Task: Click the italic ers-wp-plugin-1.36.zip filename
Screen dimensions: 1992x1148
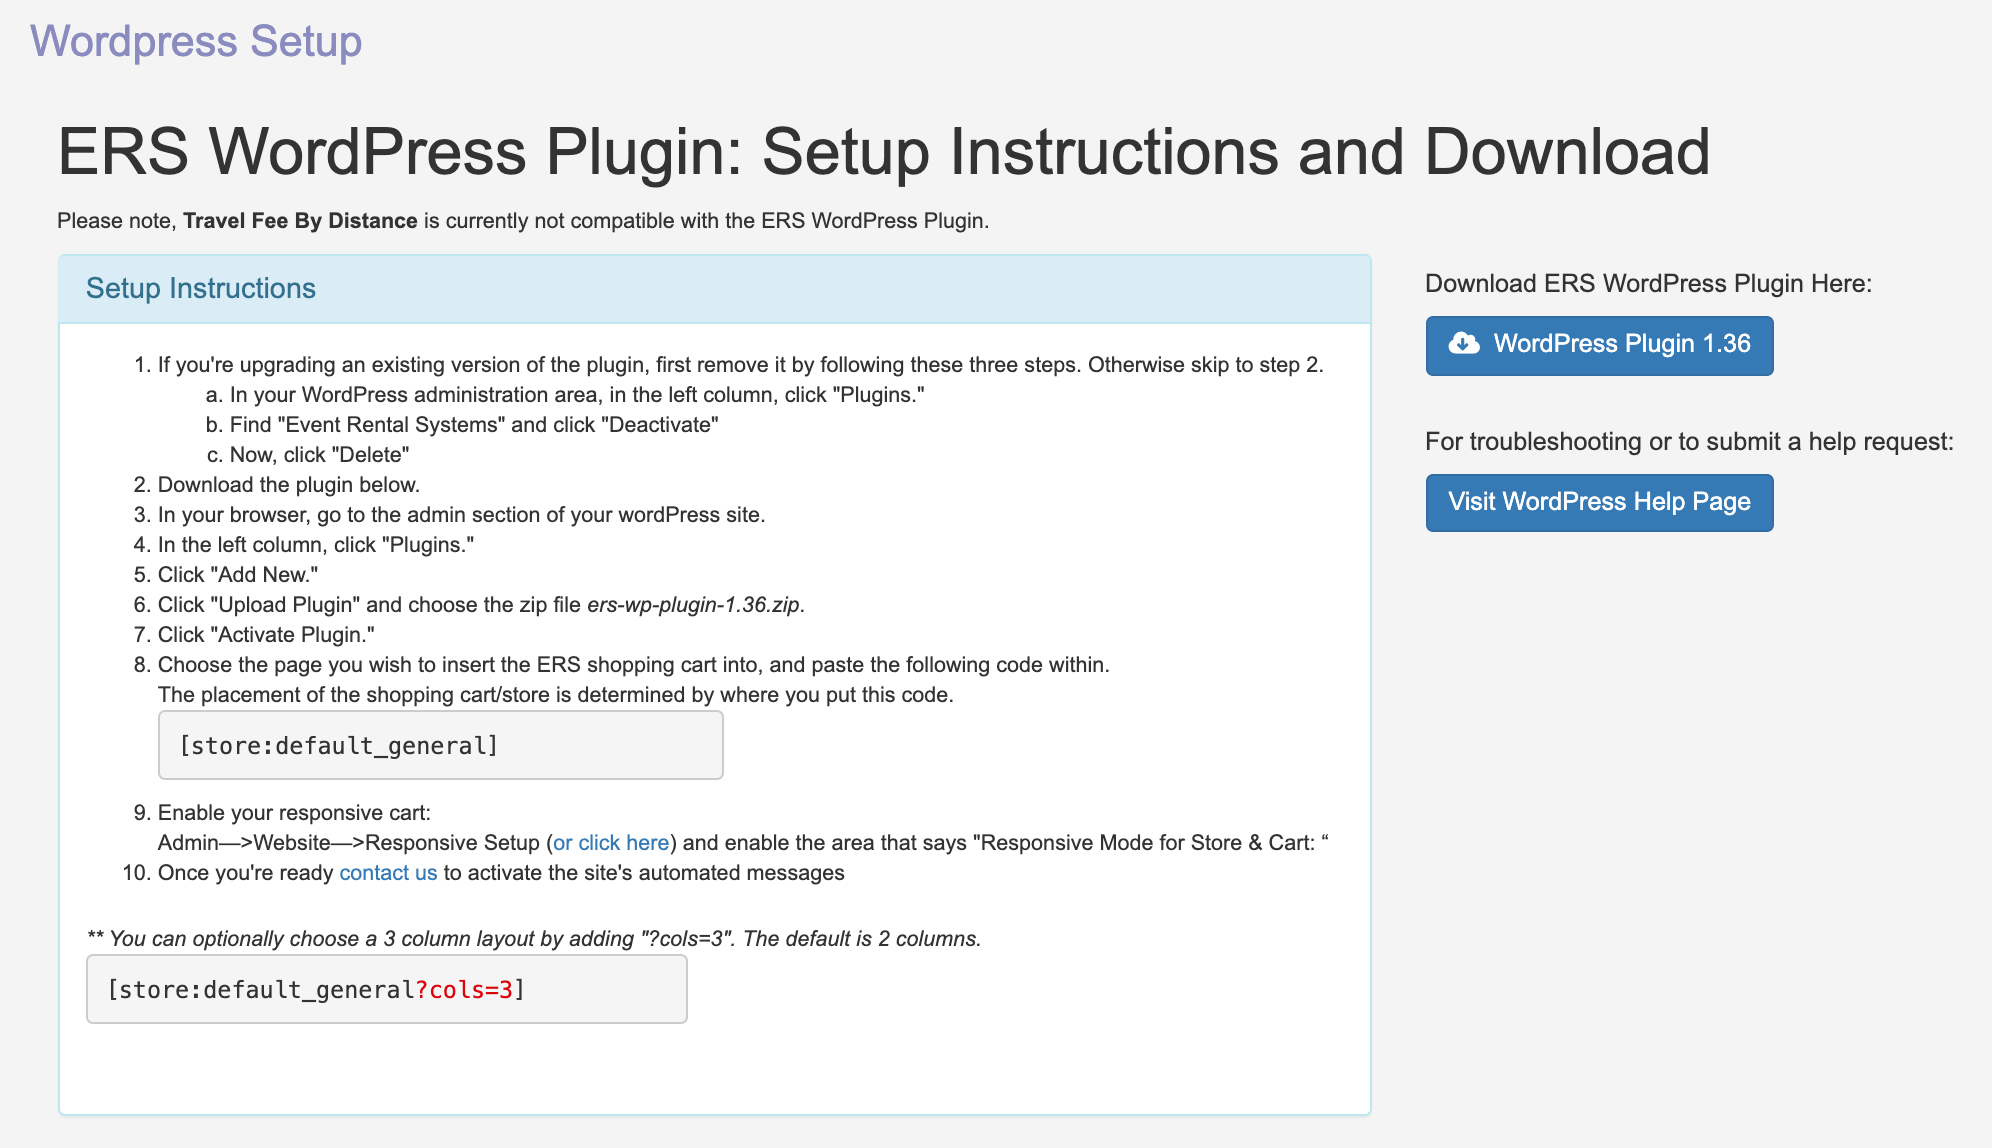Action: (693, 605)
